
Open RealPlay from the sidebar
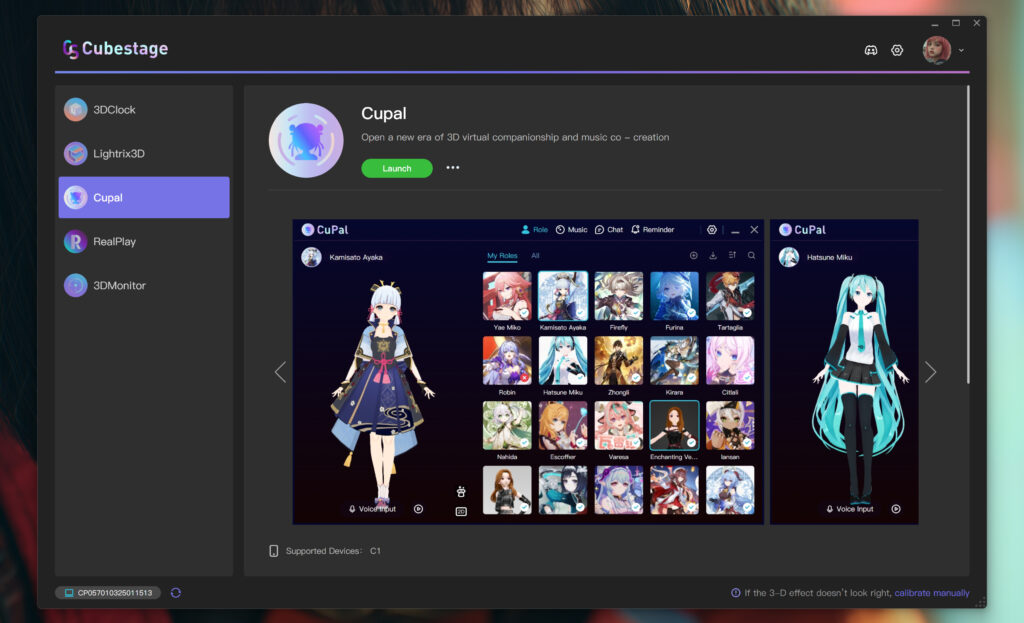[144, 242]
